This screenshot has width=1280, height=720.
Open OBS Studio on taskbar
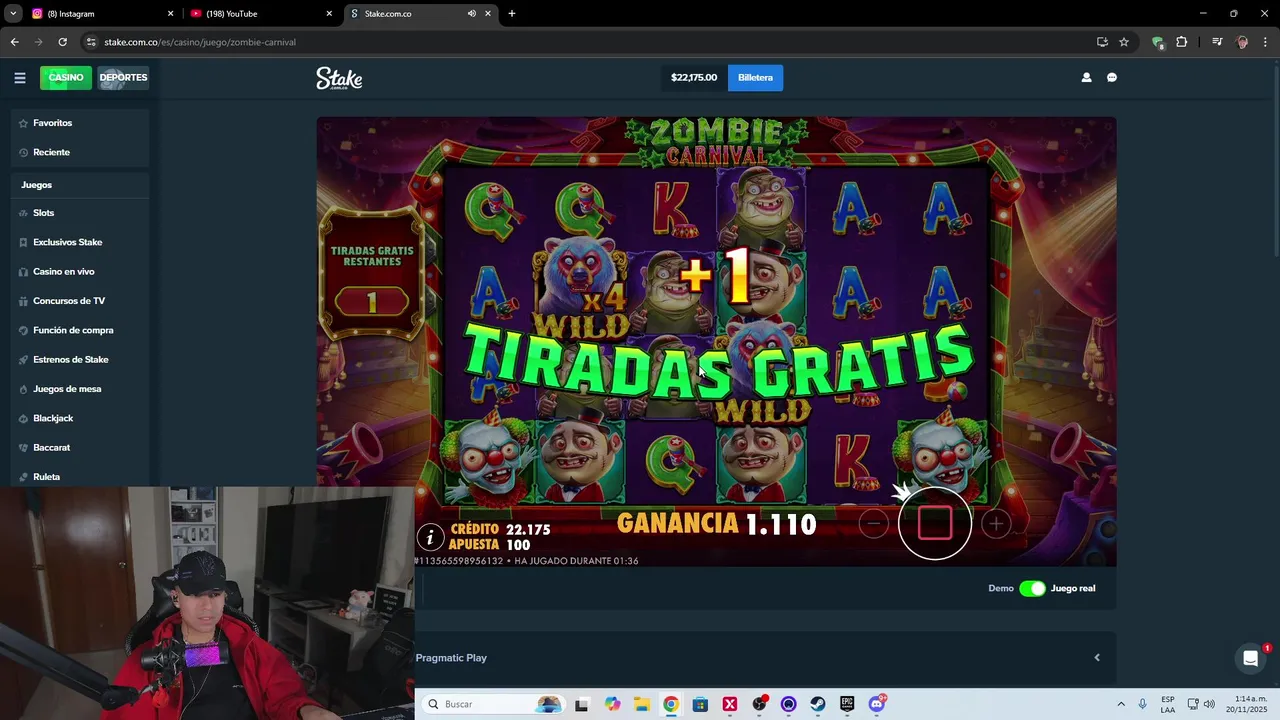759,704
